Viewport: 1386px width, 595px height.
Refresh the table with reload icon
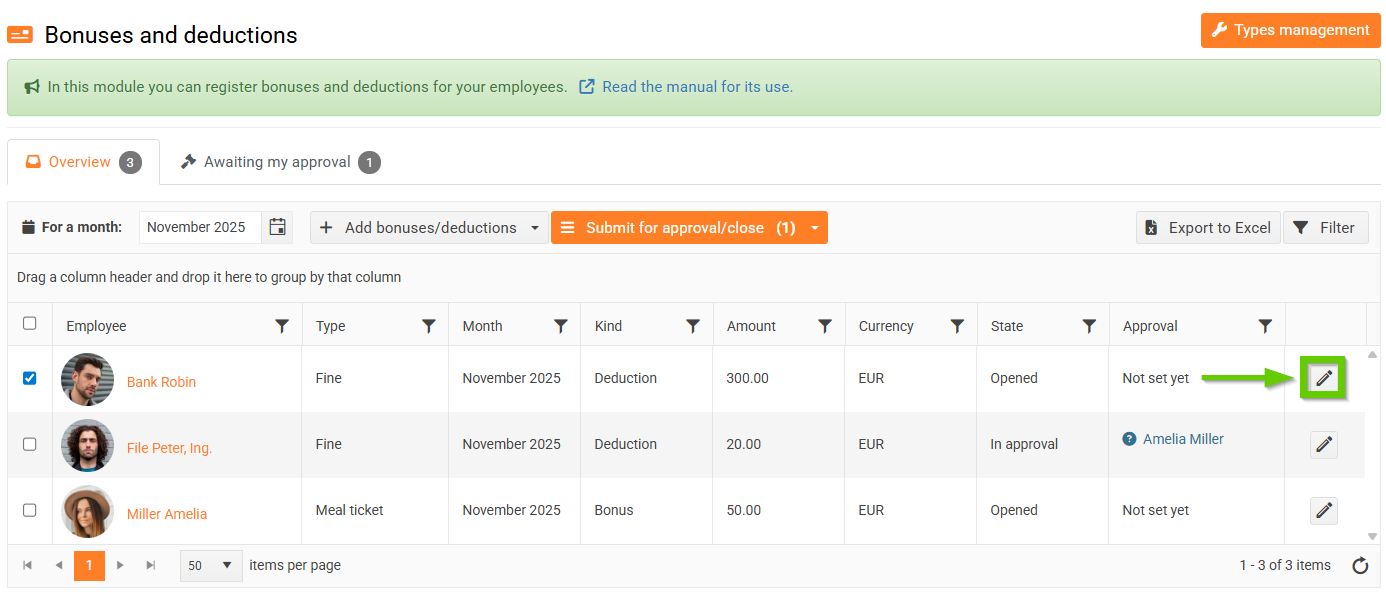[x=1360, y=566]
